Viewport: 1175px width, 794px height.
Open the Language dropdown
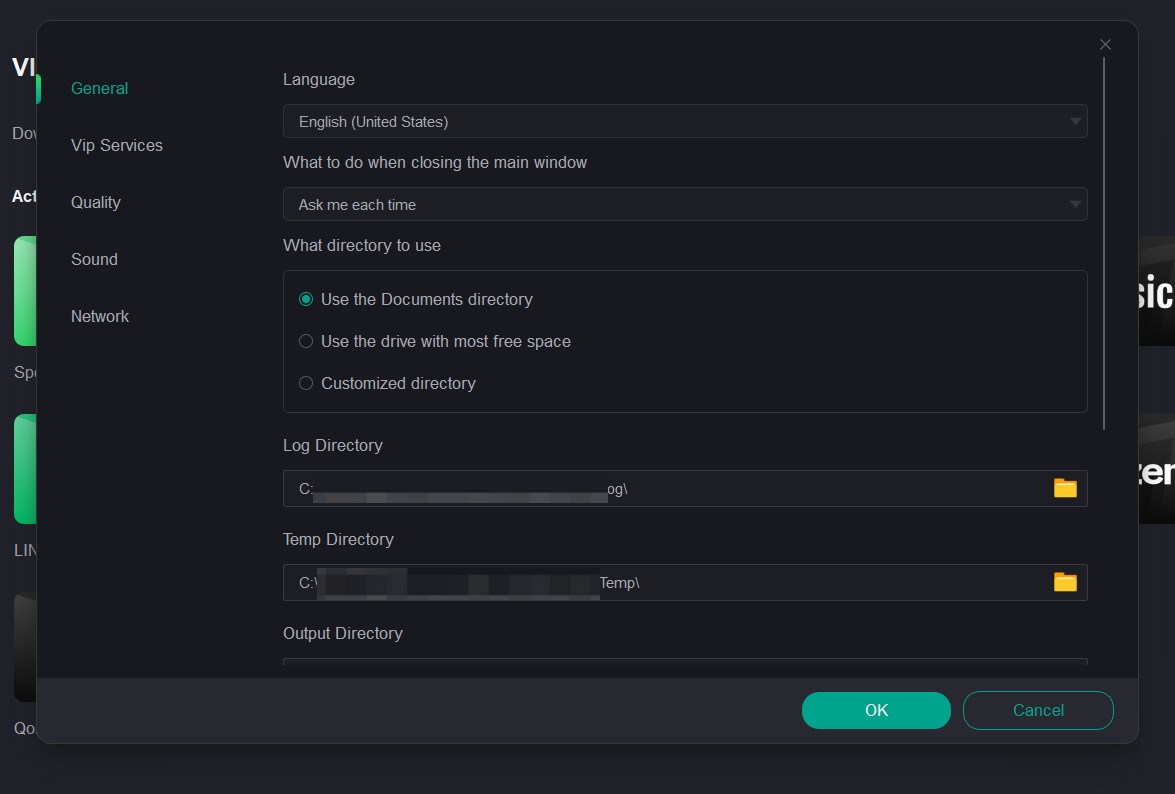pyautogui.click(x=685, y=121)
